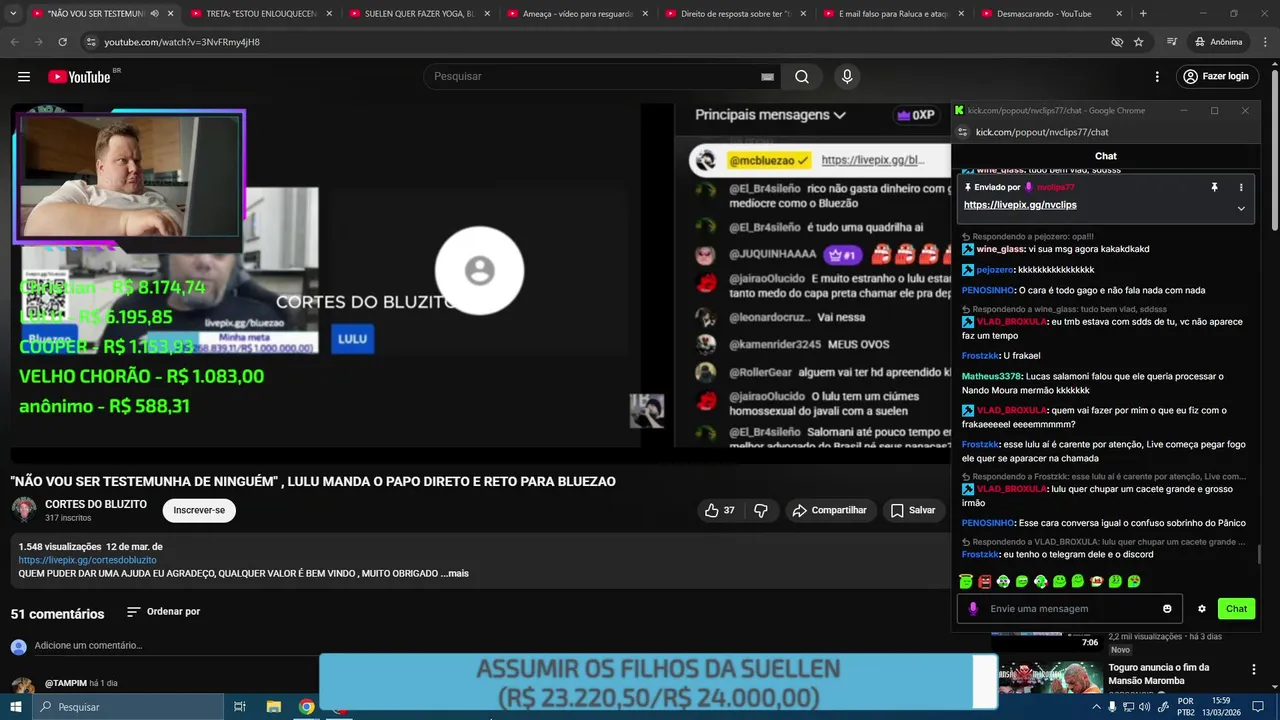Open the Ordenar por comments sort dropdown

pos(163,612)
